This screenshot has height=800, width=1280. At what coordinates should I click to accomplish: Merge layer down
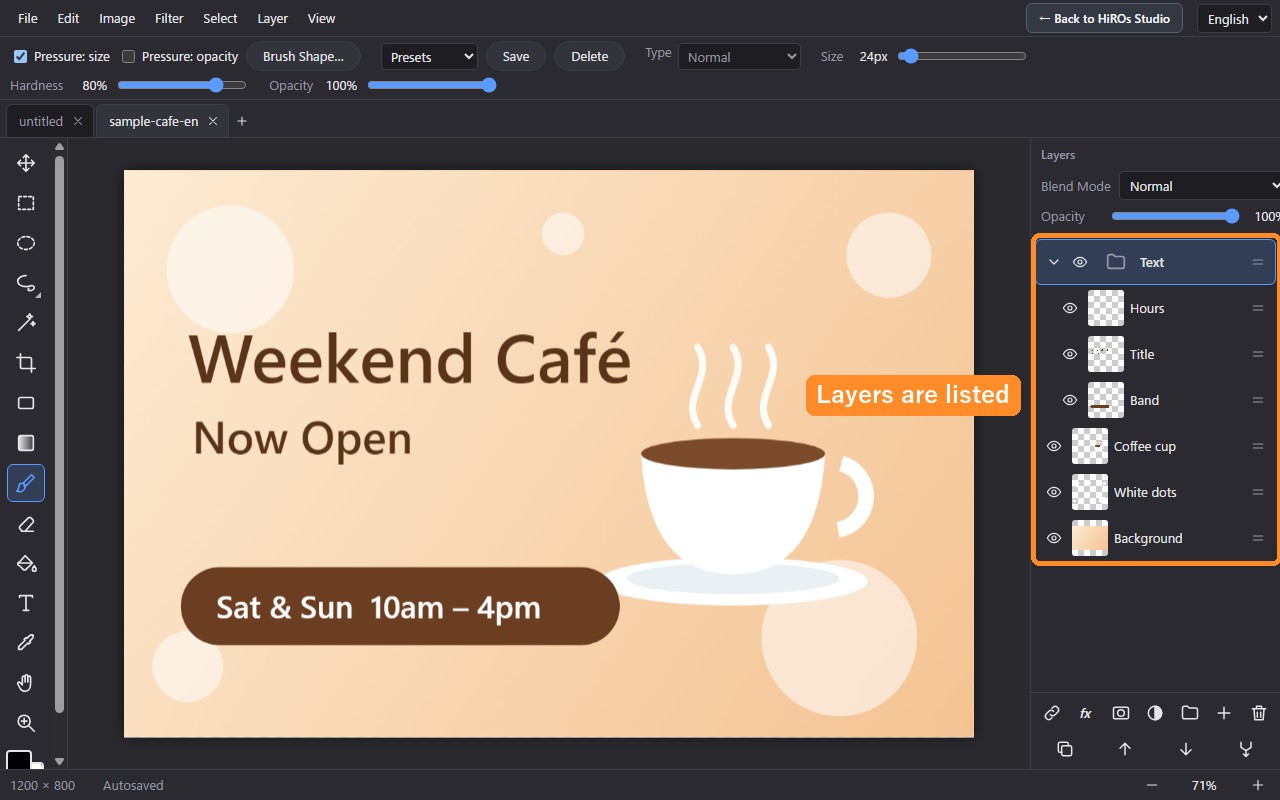click(1246, 749)
